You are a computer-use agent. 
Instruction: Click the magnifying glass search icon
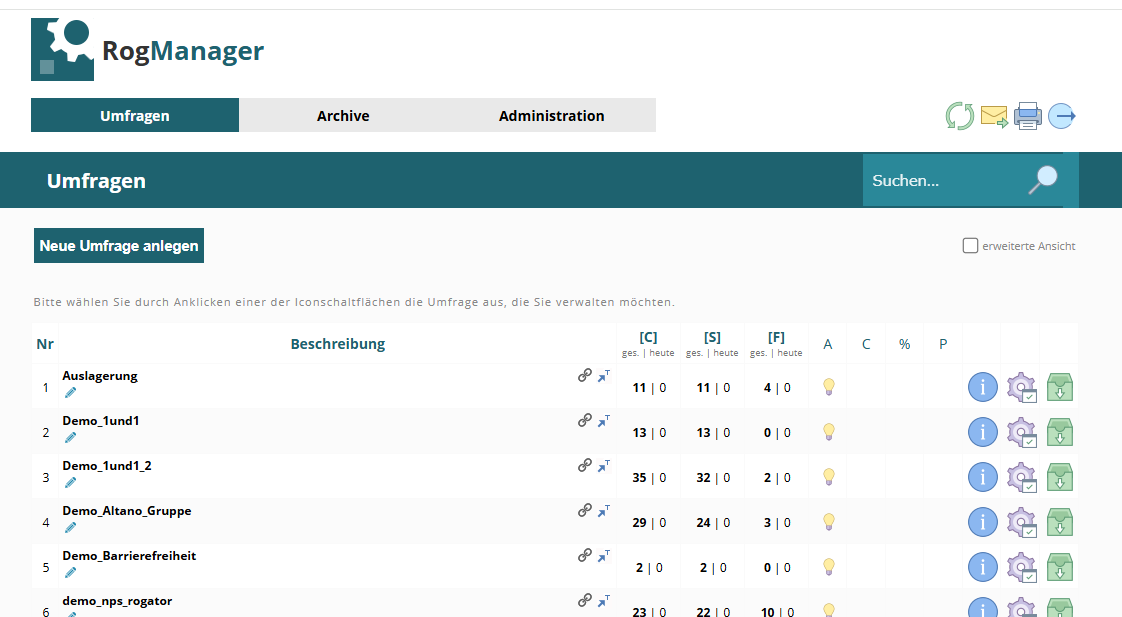1043,180
